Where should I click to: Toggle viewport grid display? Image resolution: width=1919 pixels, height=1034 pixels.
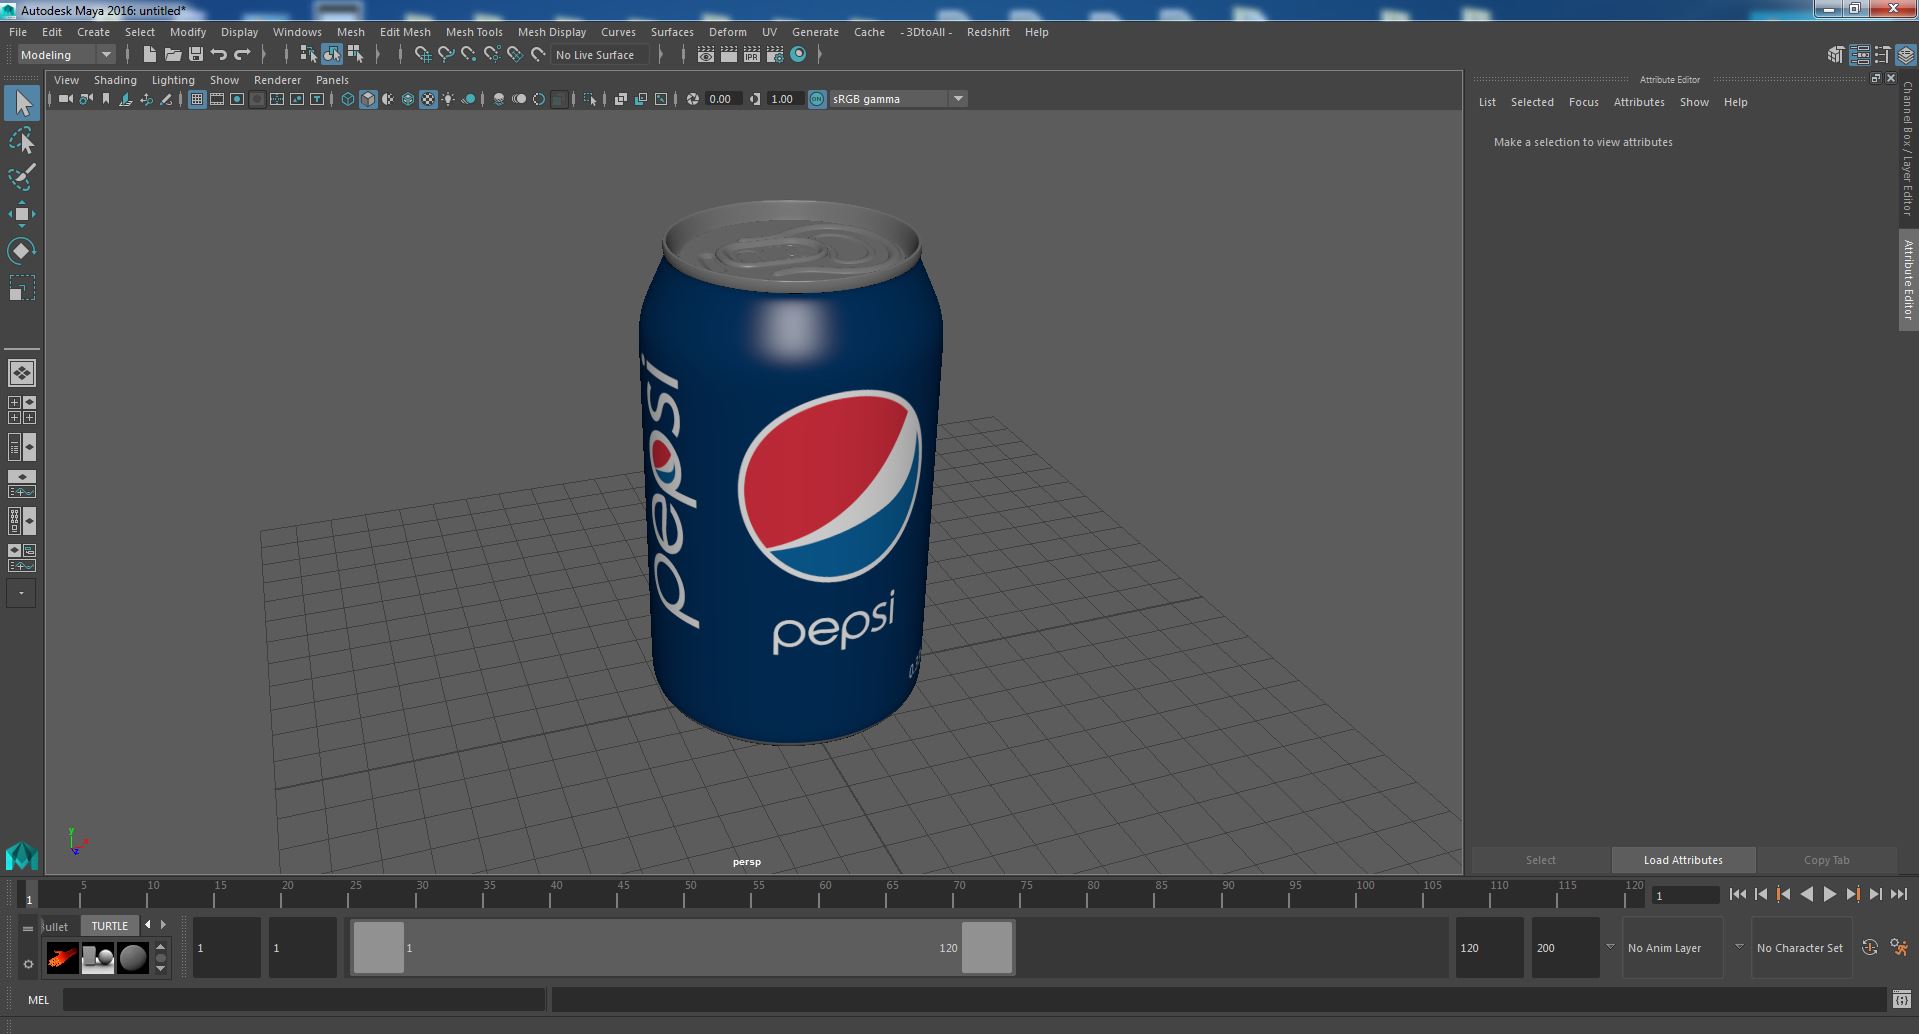coord(197,99)
